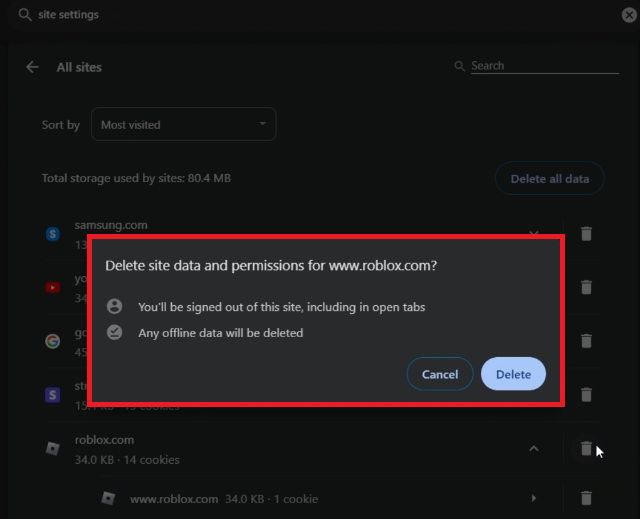Expand the samsung.com row chevron
Image resolution: width=640 pixels, height=519 pixels.
[534, 233]
